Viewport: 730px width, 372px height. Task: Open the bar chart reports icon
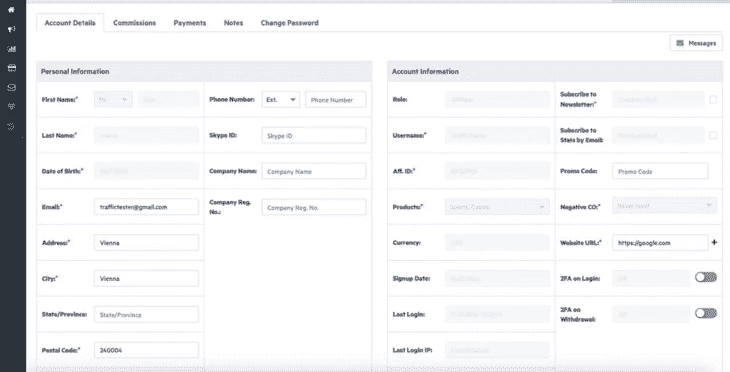click(x=11, y=49)
